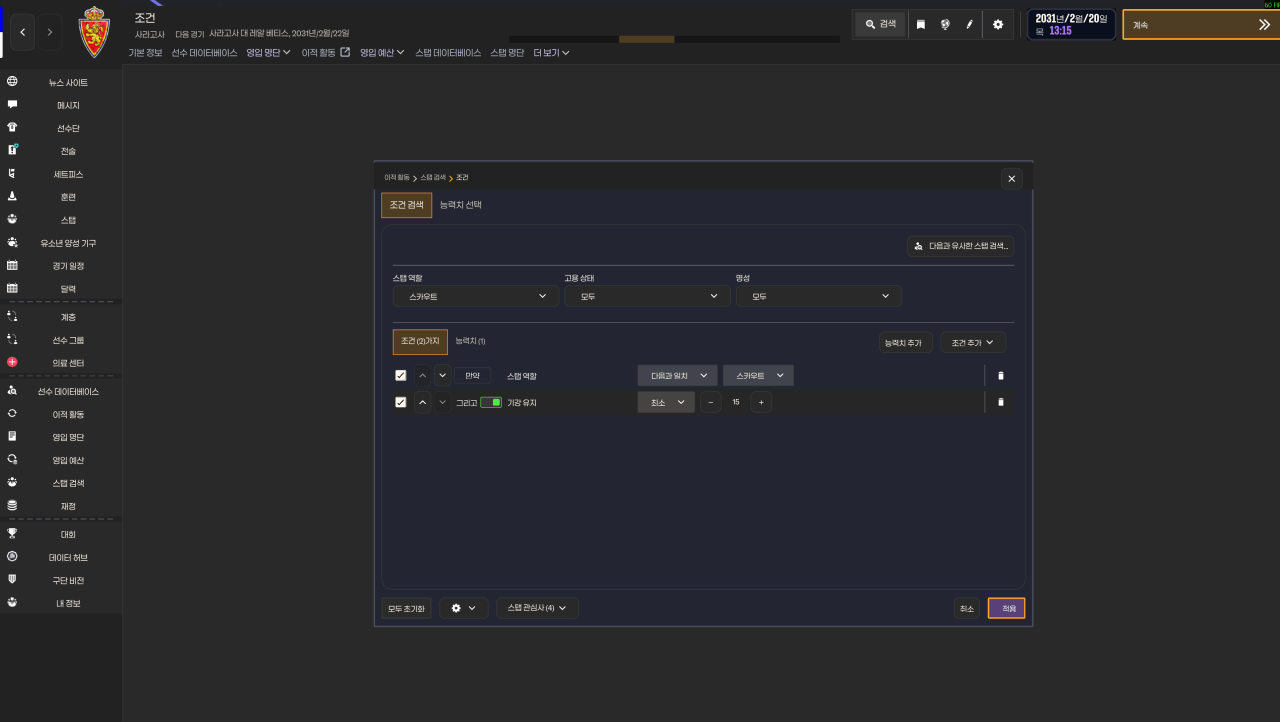Delete the 기강 유지 condition row
This screenshot has width=1280, height=722.
[x=1001, y=402]
